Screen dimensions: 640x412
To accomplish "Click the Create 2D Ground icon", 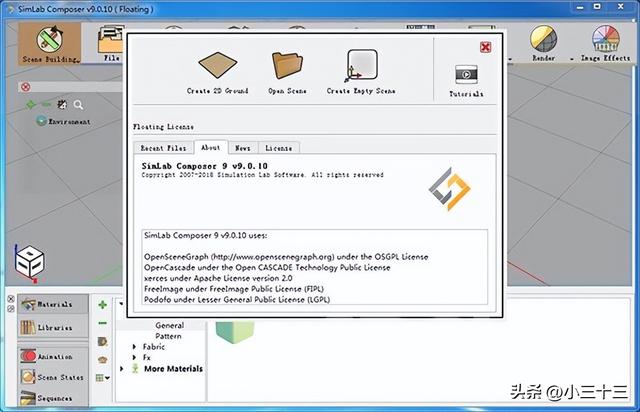I will click(218, 65).
